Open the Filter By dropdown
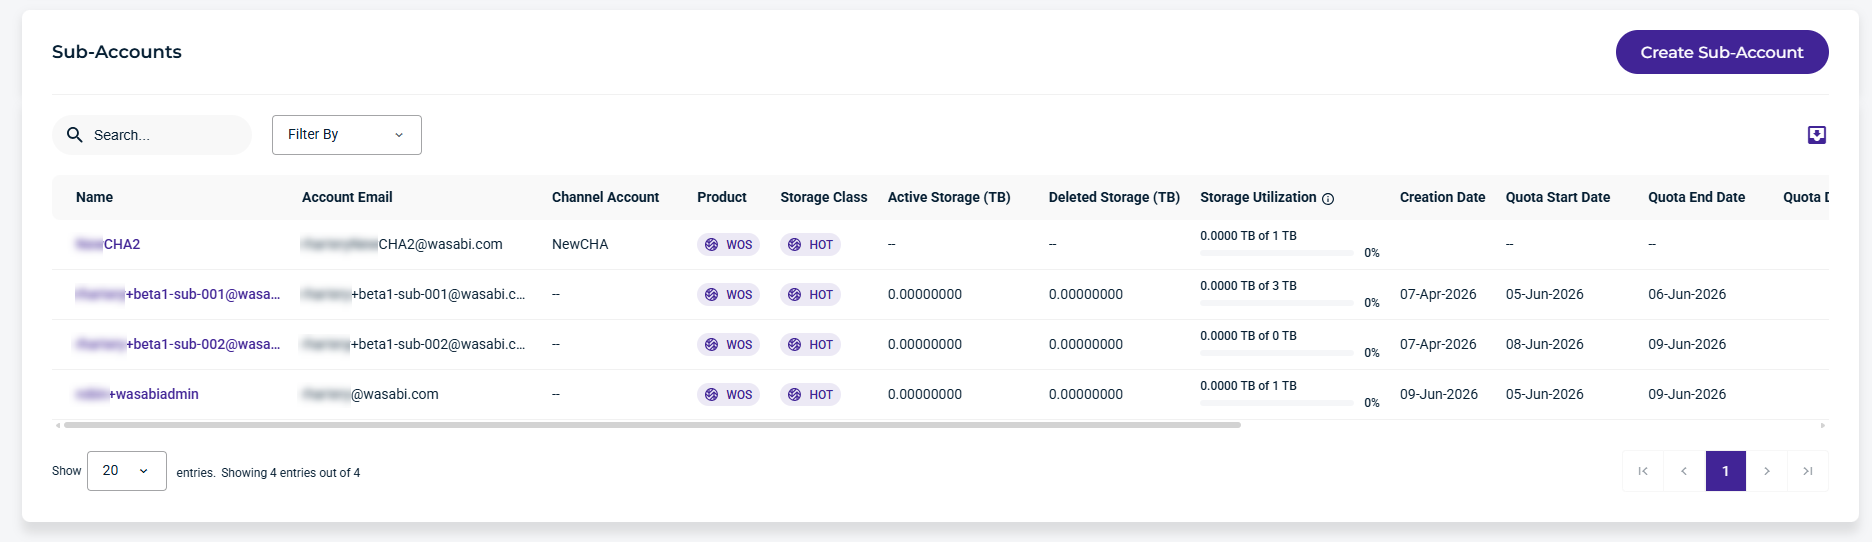Image resolution: width=1872 pixels, height=542 pixels. pyautogui.click(x=347, y=135)
